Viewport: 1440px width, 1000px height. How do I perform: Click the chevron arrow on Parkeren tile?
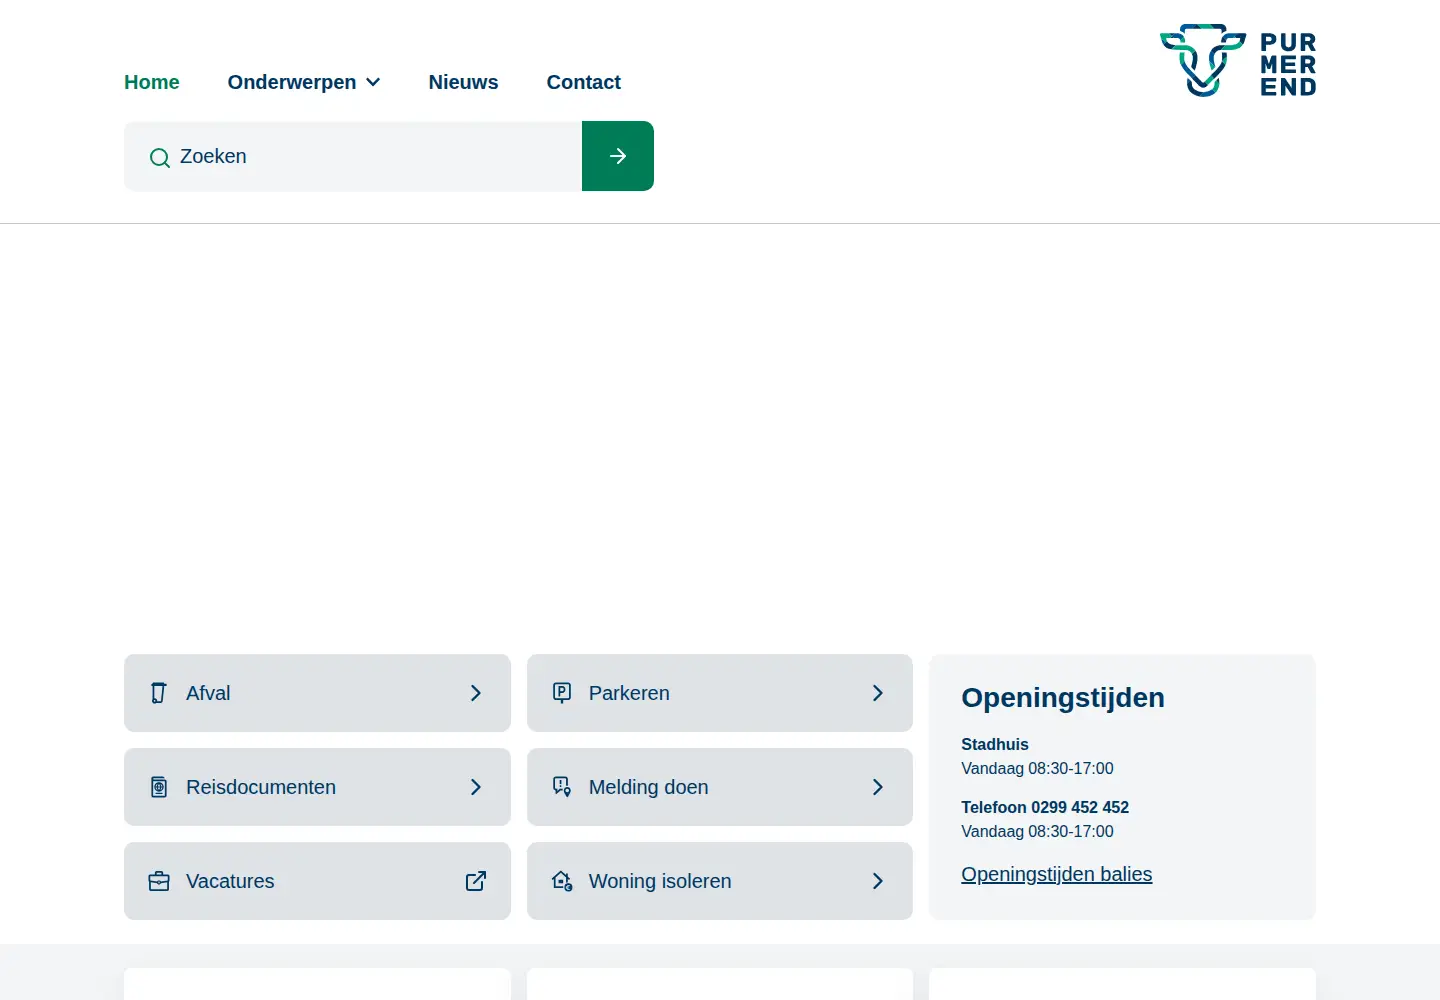pos(878,693)
